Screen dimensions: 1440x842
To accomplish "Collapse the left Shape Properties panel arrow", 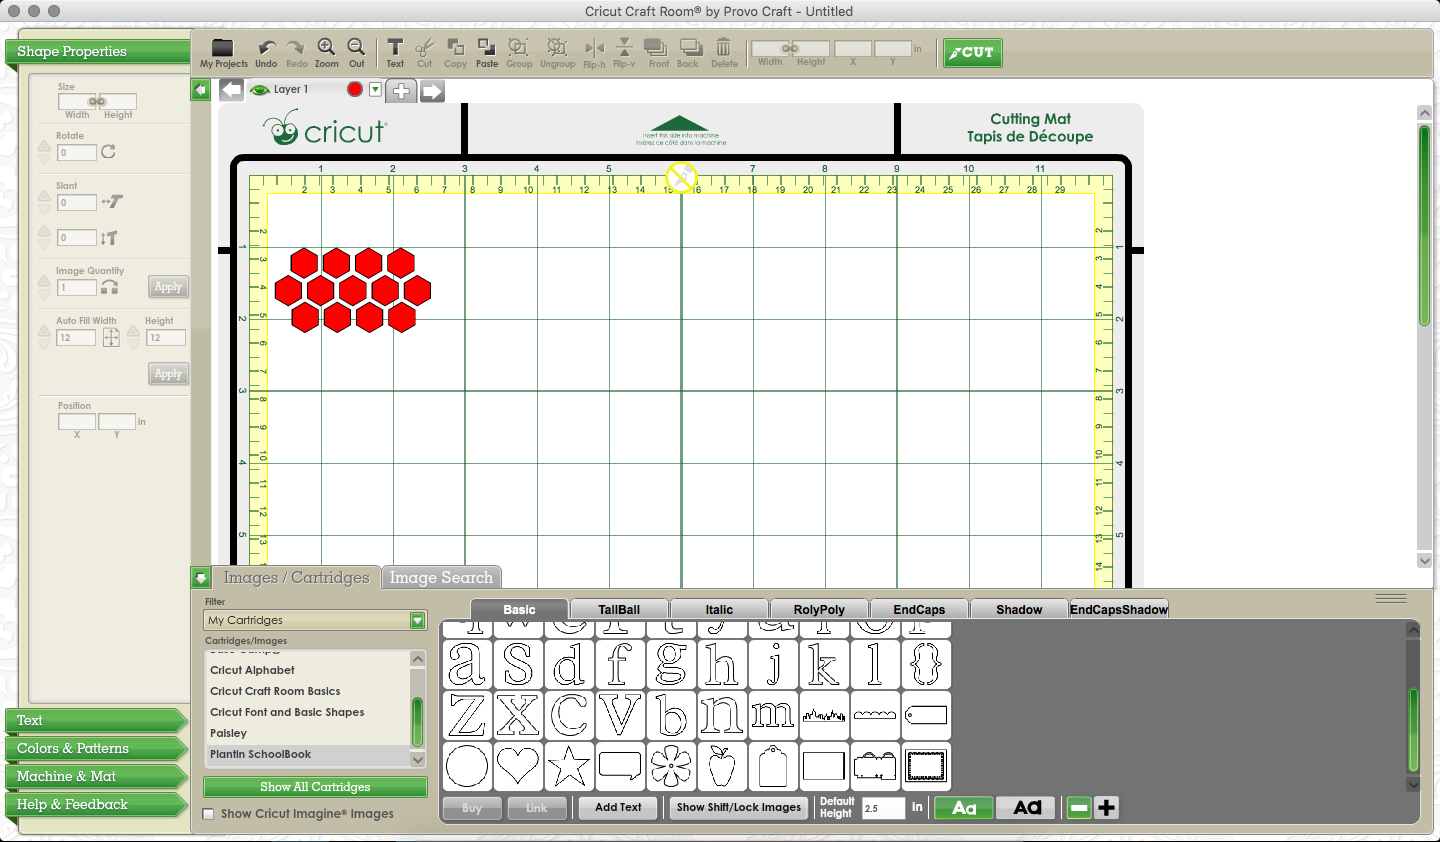I will click(200, 90).
